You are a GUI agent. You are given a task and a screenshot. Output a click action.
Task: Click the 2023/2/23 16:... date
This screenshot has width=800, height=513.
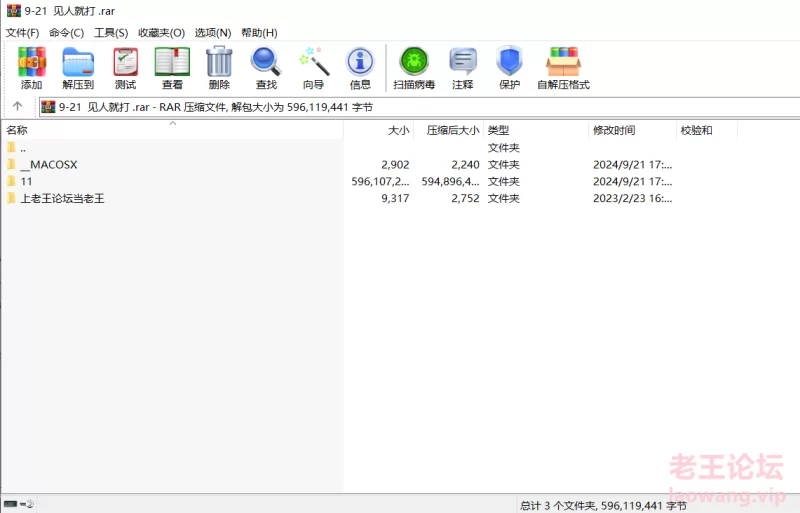pos(633,198)
